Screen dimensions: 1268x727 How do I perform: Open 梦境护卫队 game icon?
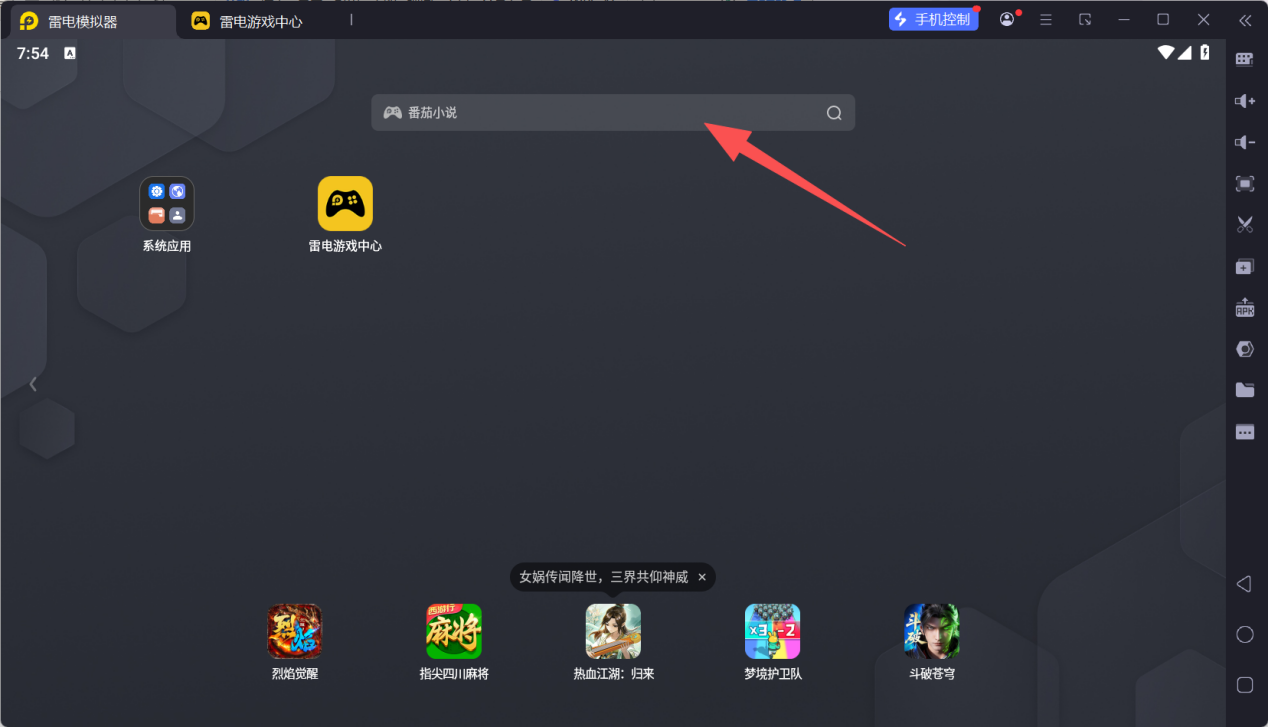coord(773,631)
